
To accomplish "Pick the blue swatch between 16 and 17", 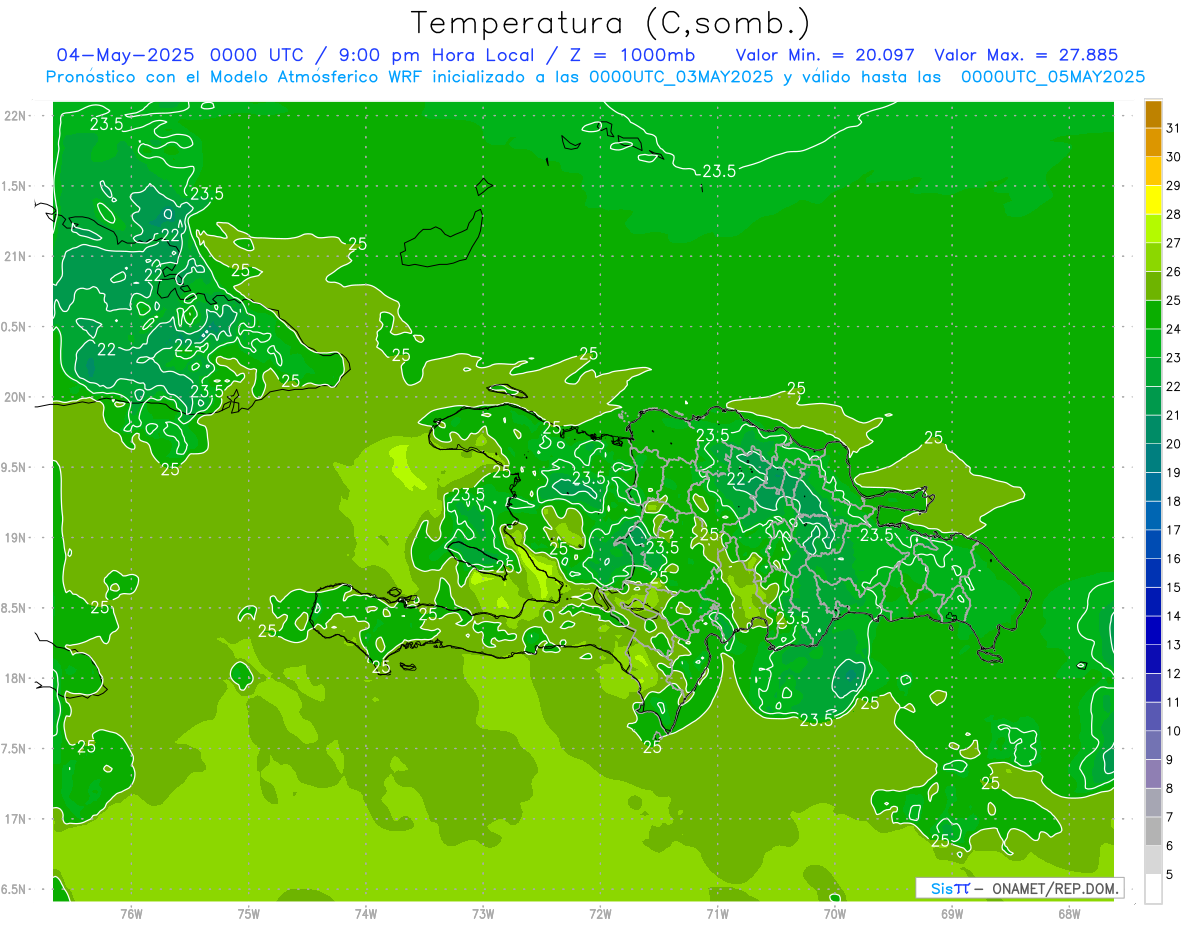I will pyautogui.click(x=1153, y=544).
